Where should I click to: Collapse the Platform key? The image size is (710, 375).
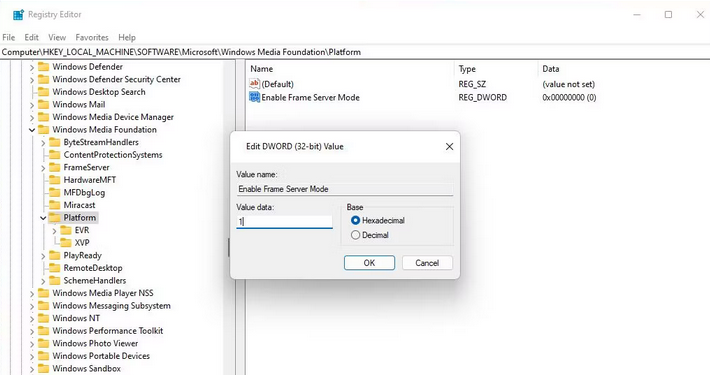[43, 218]
